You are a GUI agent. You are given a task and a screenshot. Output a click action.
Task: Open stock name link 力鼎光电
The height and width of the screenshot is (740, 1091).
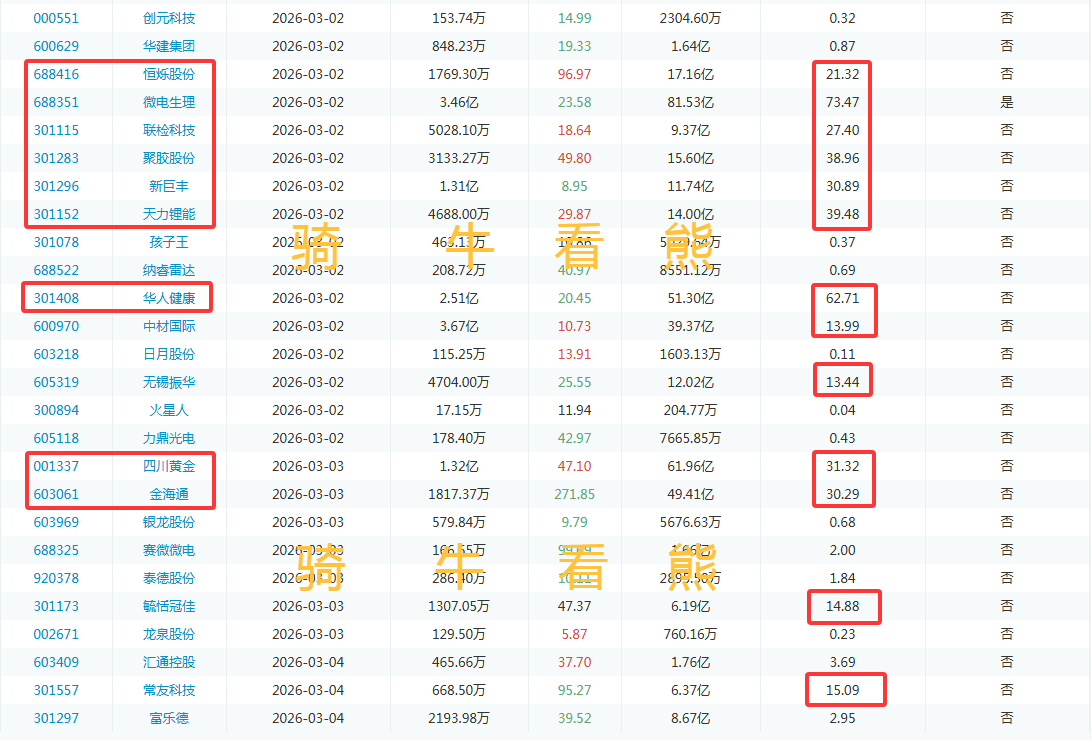tap(169, 438)
